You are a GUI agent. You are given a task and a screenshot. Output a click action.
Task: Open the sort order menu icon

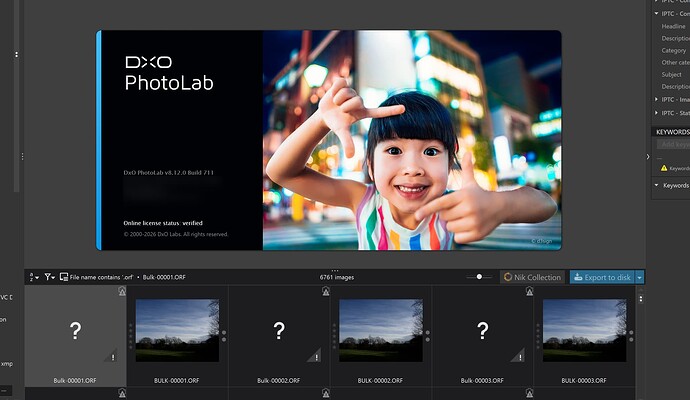click(35, 276)
